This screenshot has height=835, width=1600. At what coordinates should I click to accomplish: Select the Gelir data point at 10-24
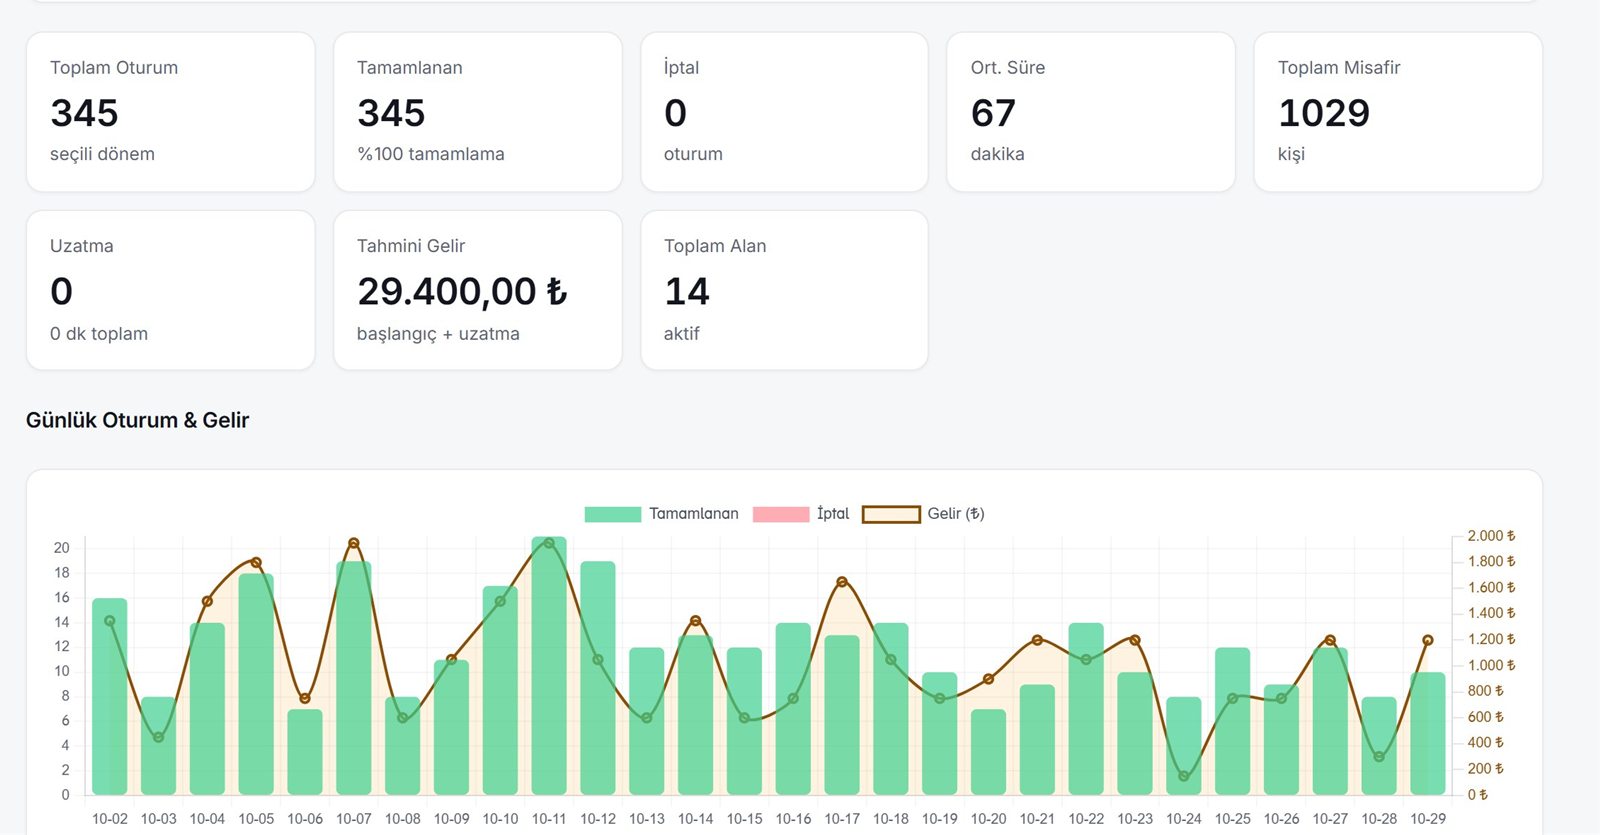[x=1184, y=776]
